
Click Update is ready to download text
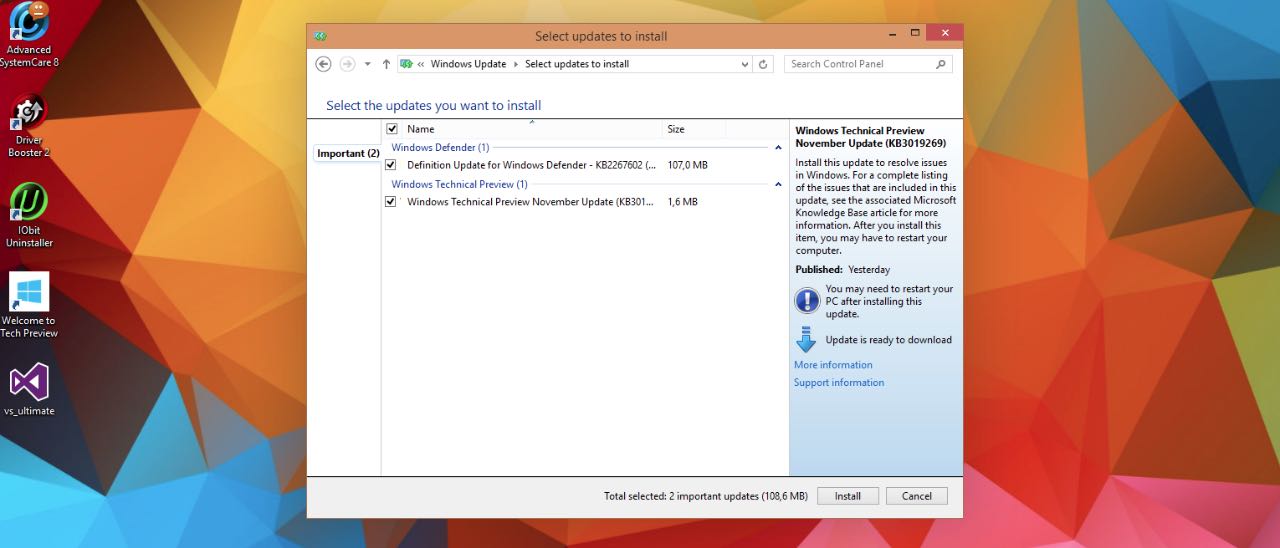[x=889, y=340]
